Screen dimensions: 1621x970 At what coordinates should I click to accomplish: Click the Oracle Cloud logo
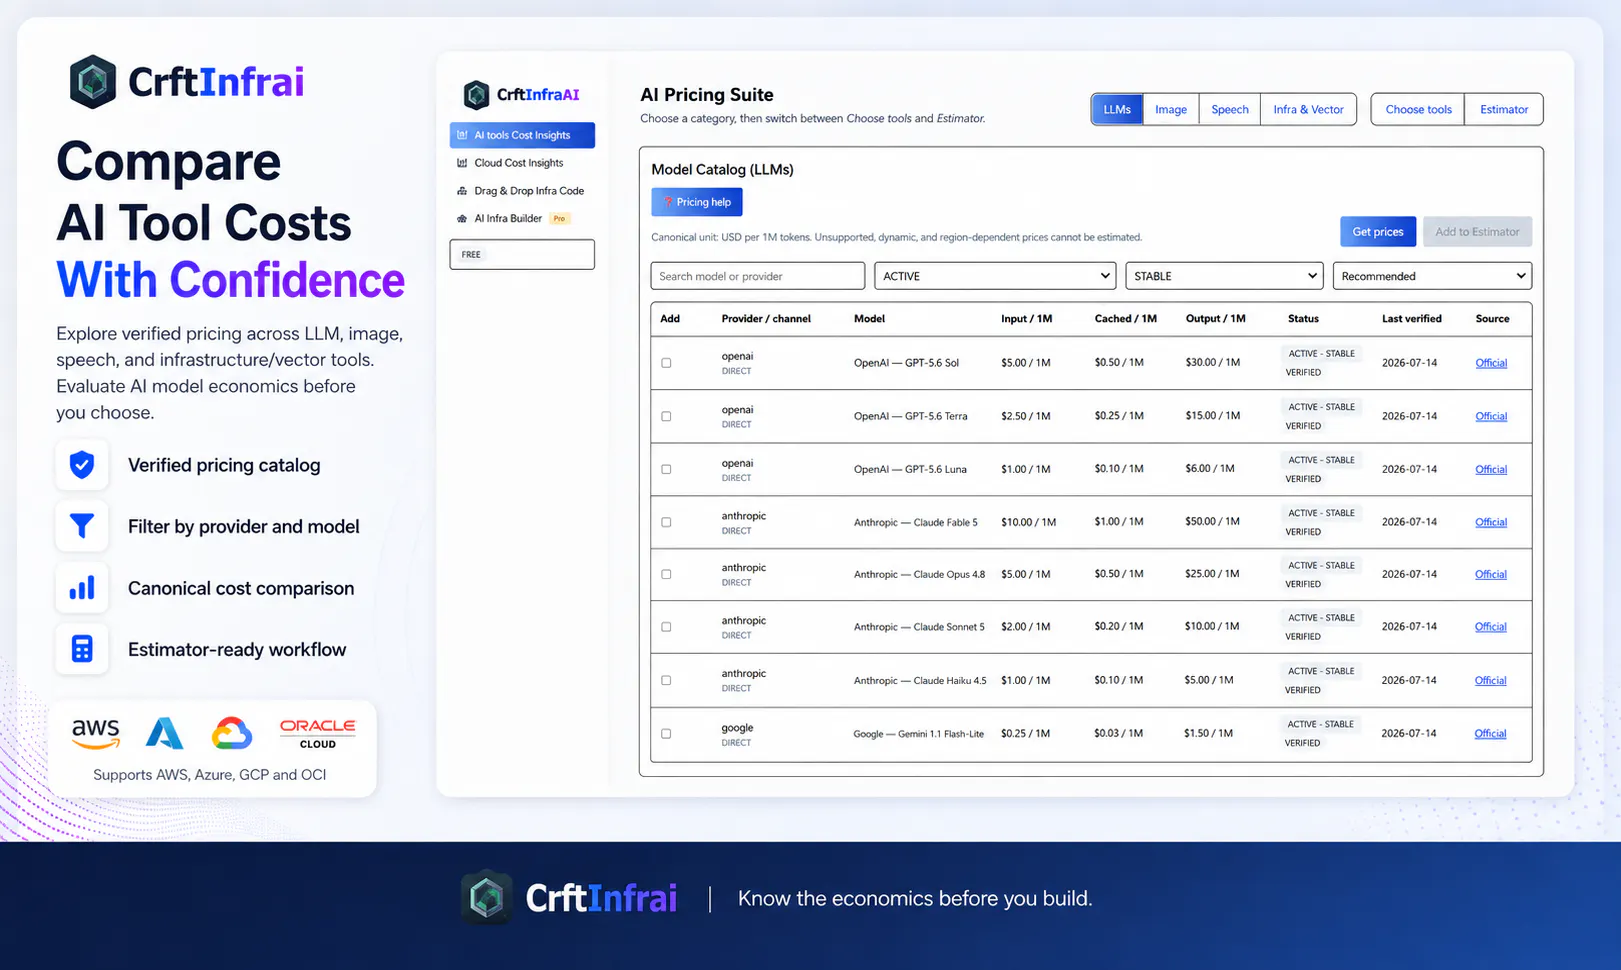pos(318,733)
